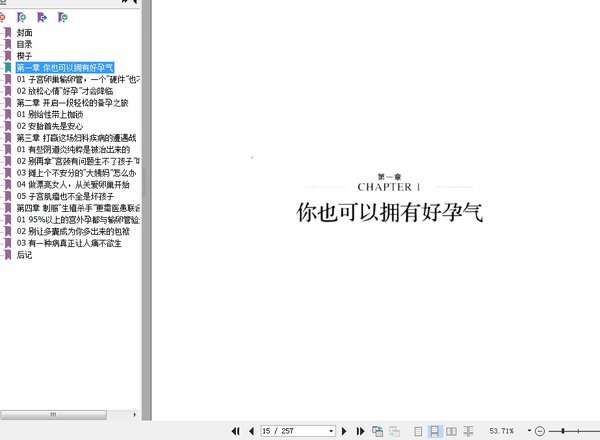Open the 封面 bookmark

click(24, 33)
